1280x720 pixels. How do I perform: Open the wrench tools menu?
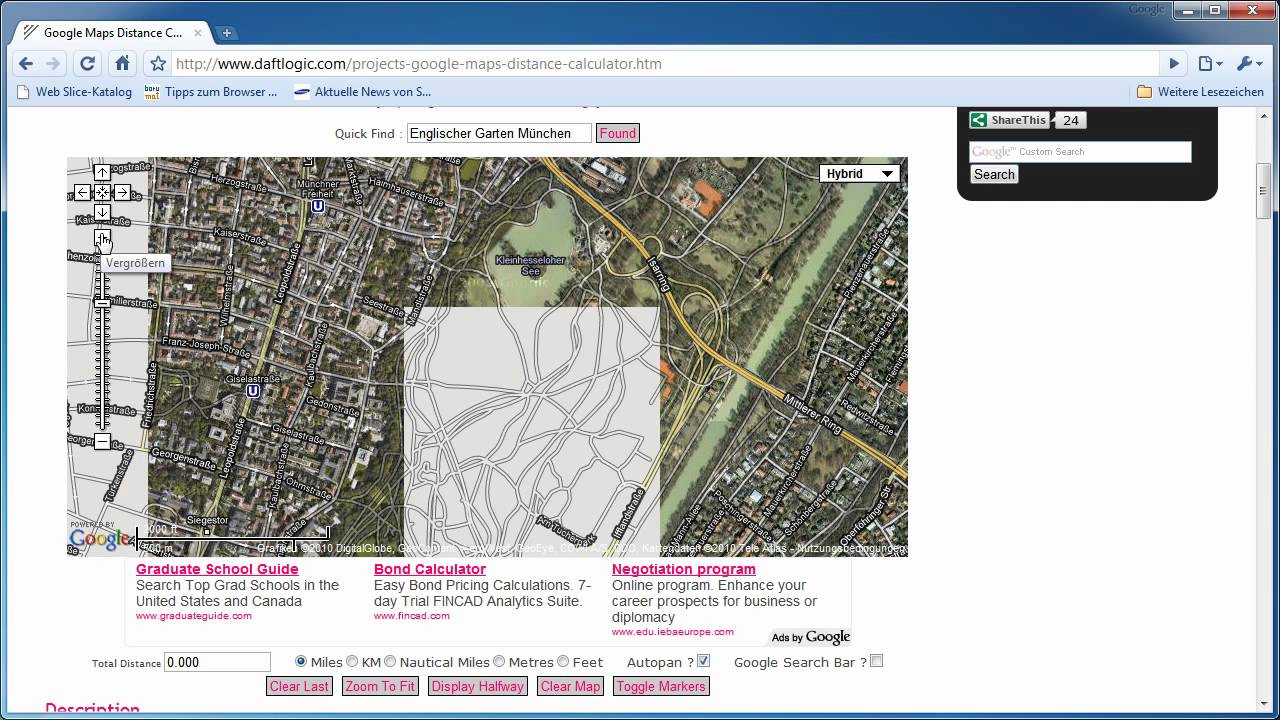pos(1250,63)
